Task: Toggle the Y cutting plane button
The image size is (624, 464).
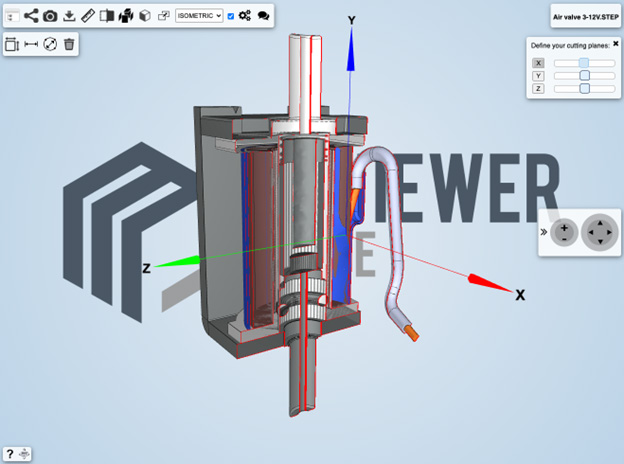Action: coord(538,75)
